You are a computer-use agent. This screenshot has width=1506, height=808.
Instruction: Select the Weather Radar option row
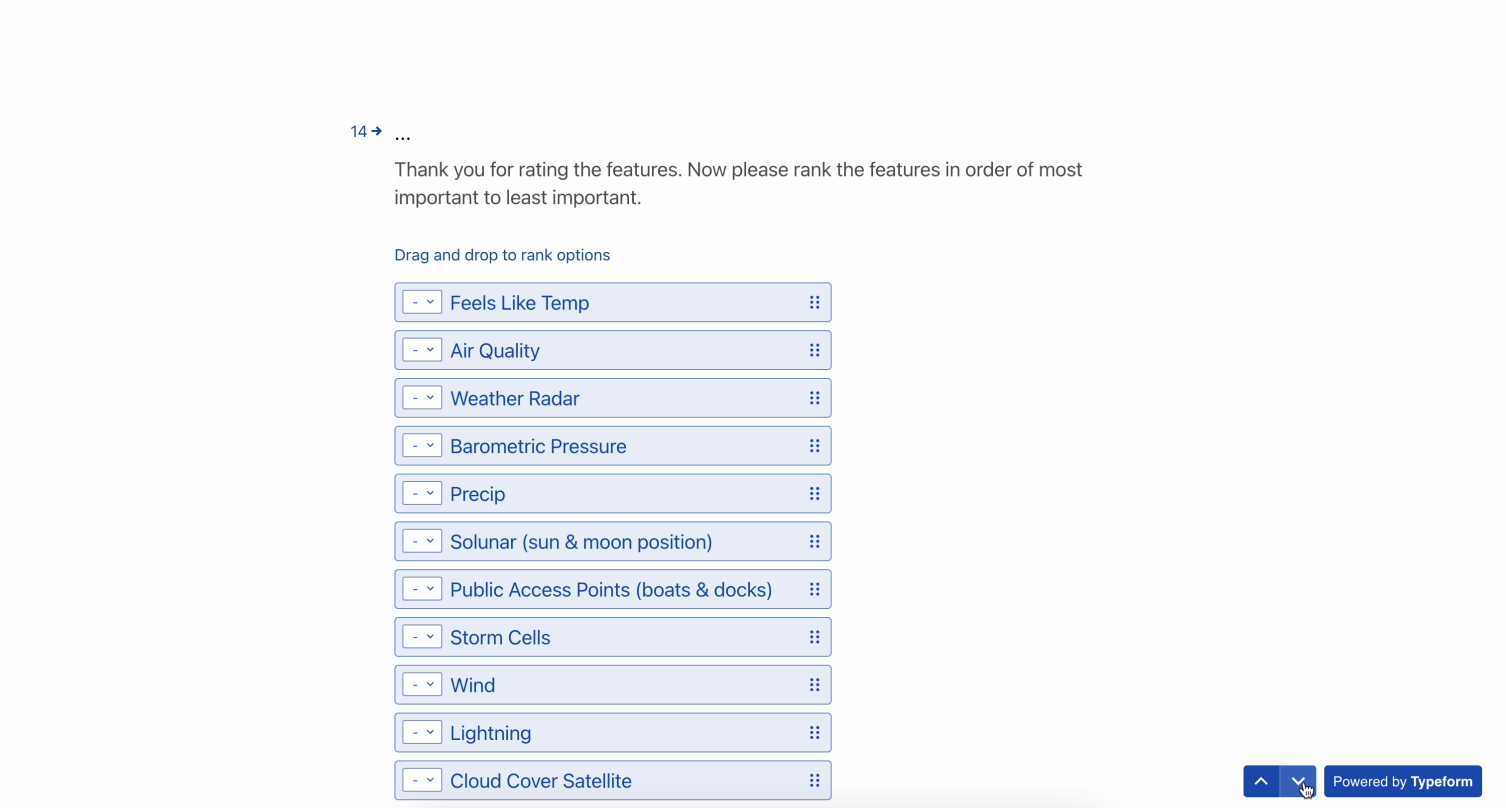pos(613,398)
